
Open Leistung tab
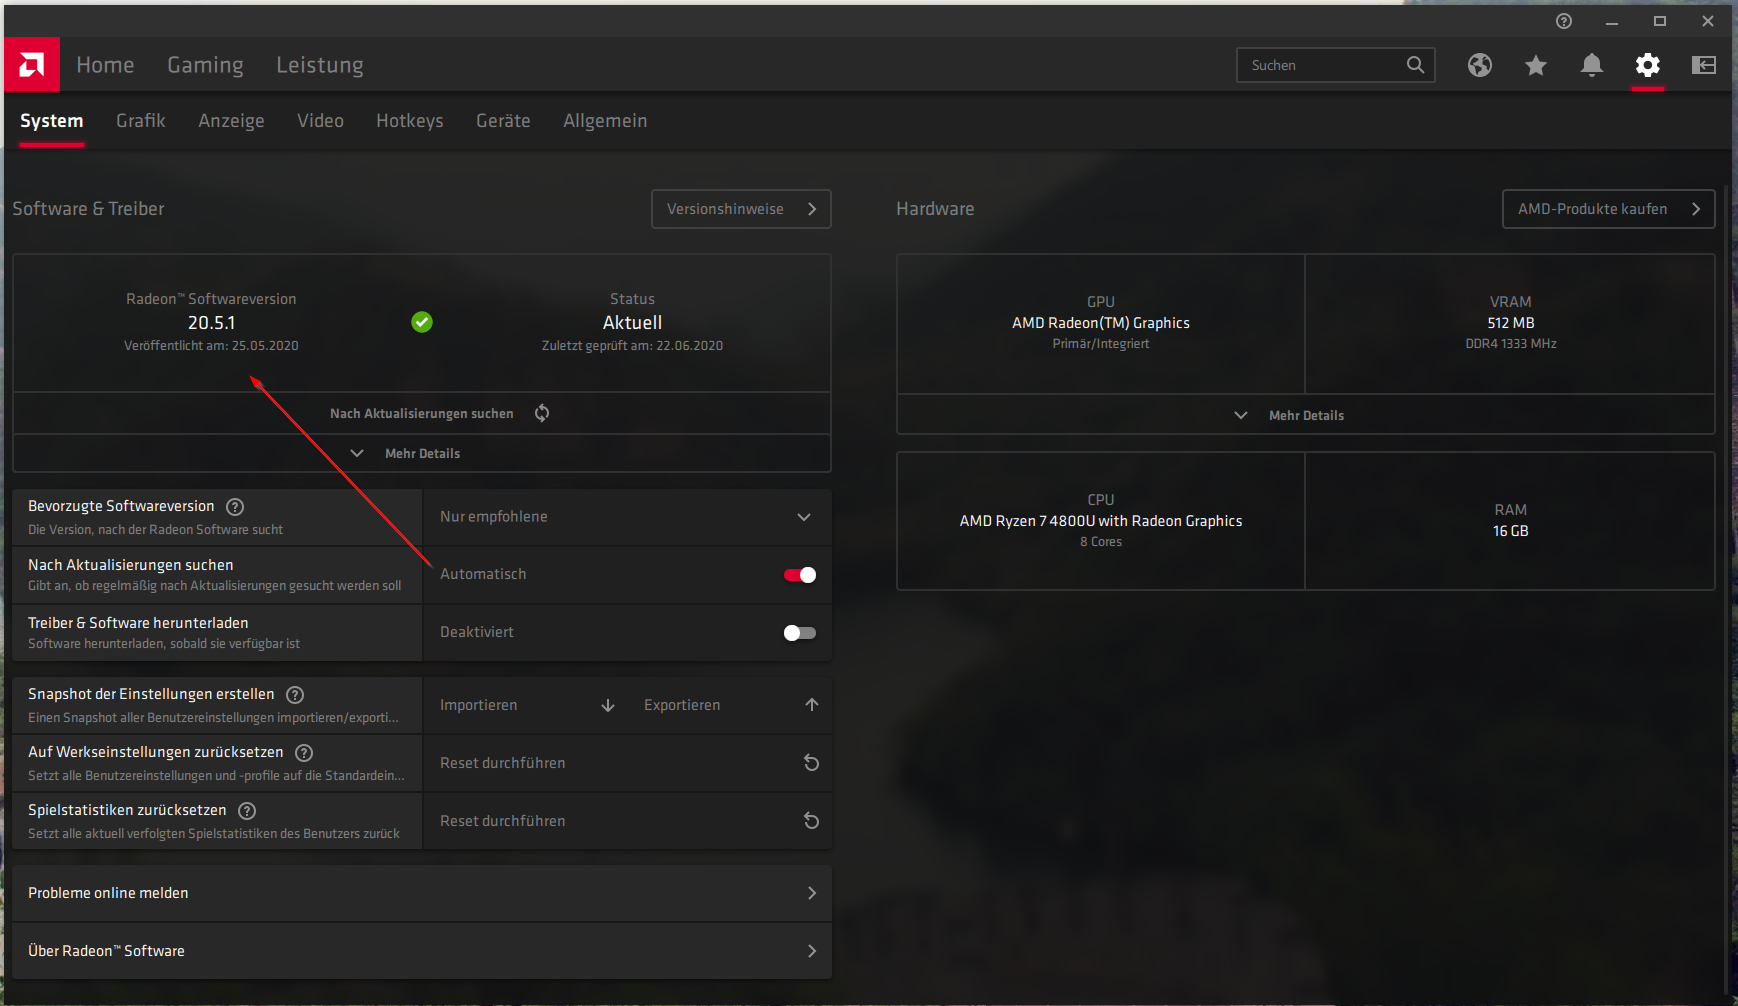[320, 65]
